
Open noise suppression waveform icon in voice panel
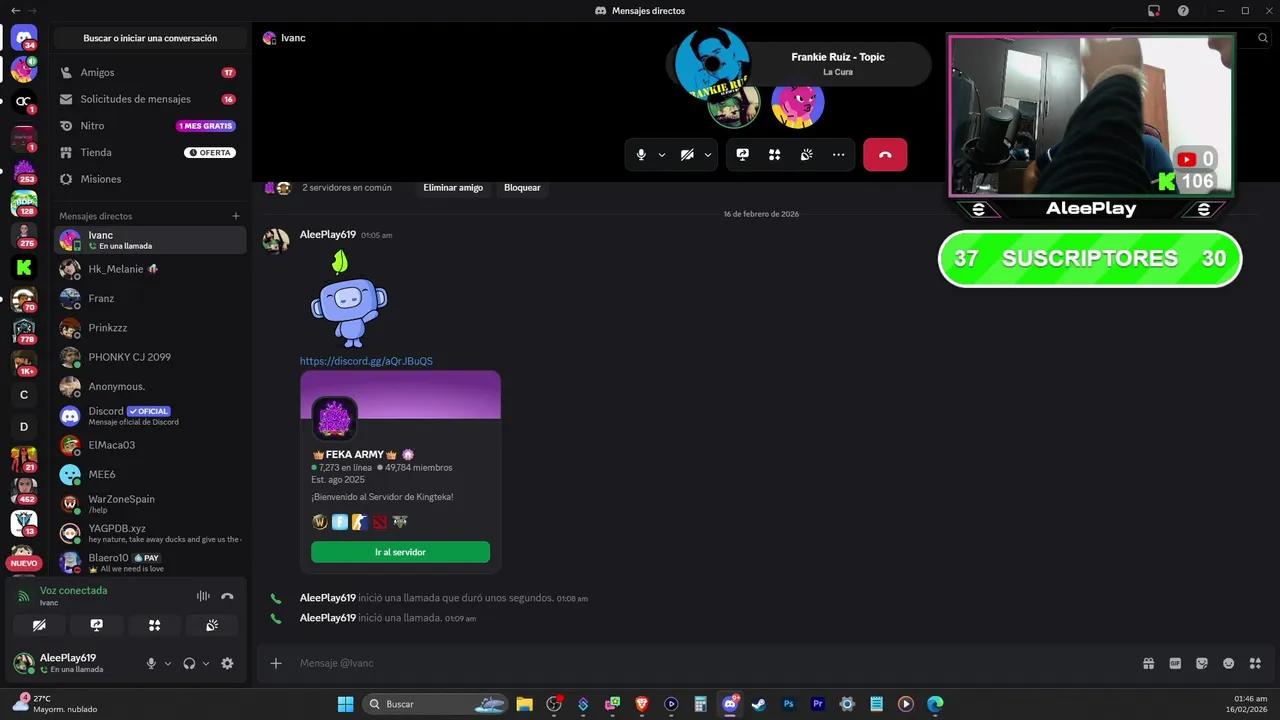click(x=203, y=596)
